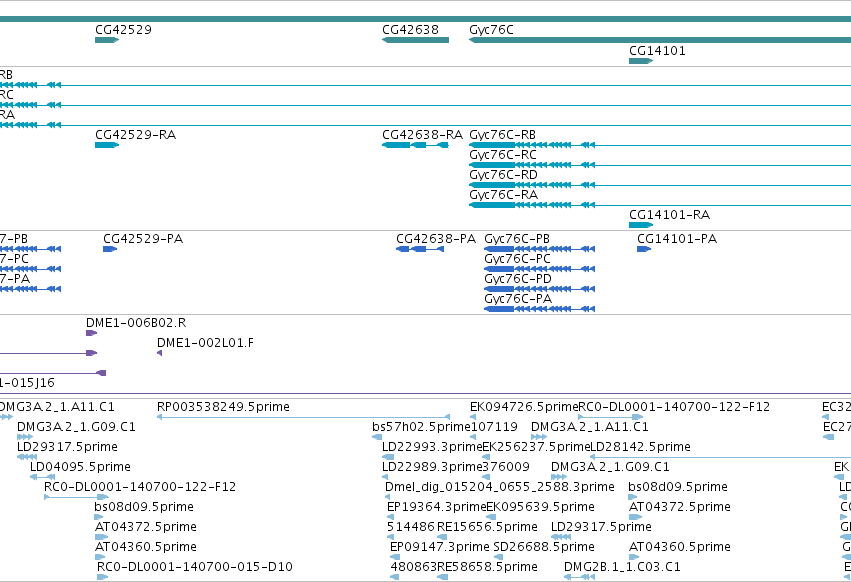Select the RC0-DL0001-140700-015-D10 EST label

195,568
